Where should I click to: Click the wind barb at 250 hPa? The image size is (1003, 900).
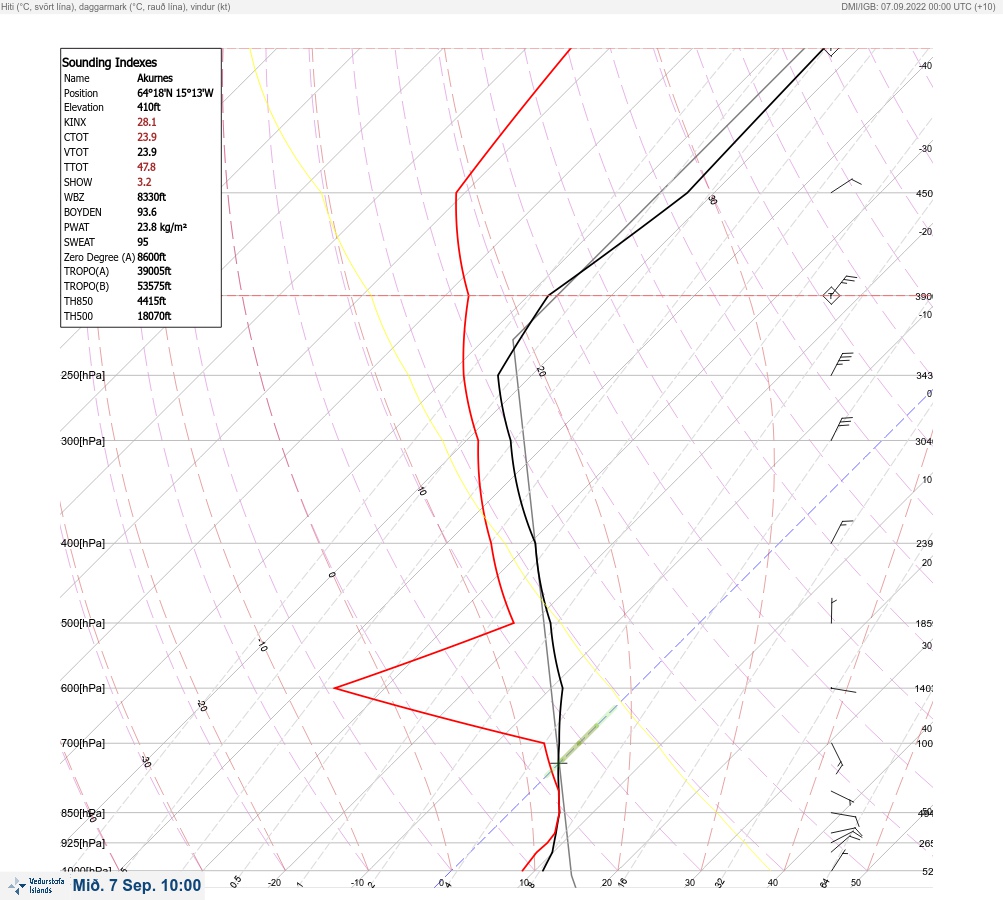pos(842,364)
